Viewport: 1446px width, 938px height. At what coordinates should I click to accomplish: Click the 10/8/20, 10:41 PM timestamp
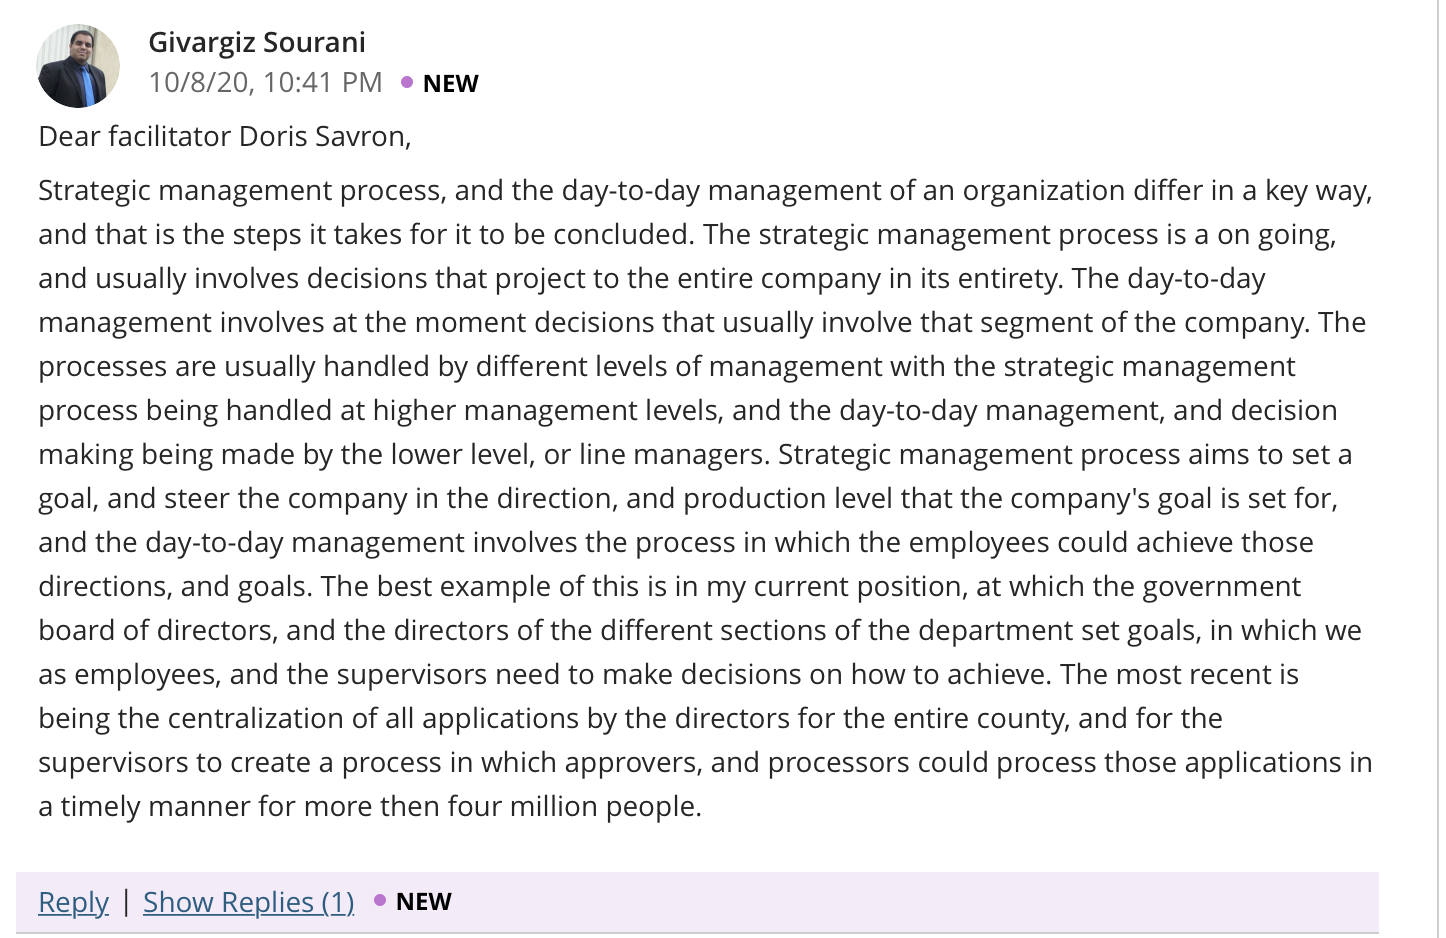point(265,82)
